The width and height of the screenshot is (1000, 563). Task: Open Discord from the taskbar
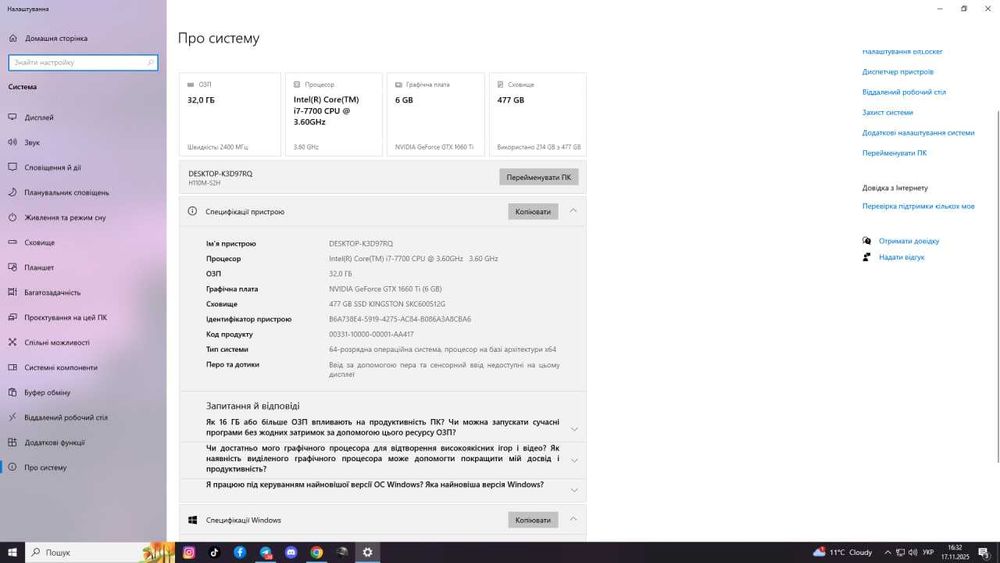(x=291, y=552)
